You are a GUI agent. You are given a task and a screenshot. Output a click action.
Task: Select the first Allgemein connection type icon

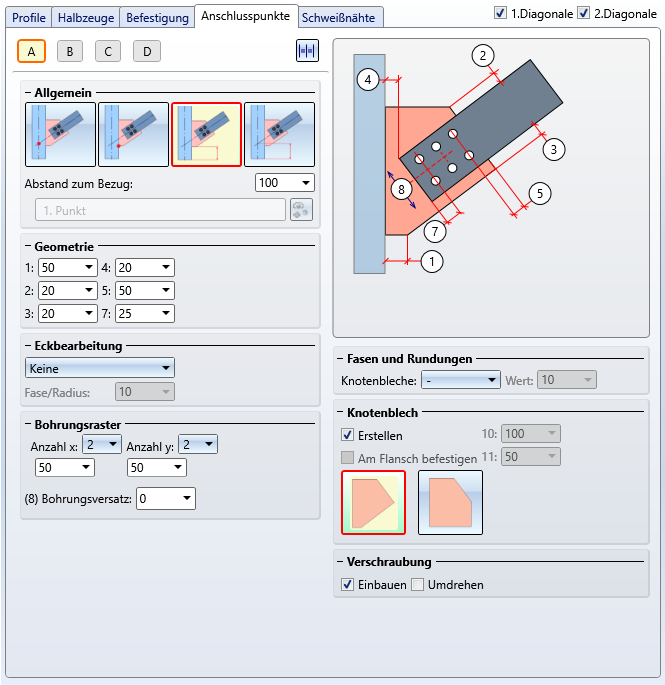tap(60, 135)
